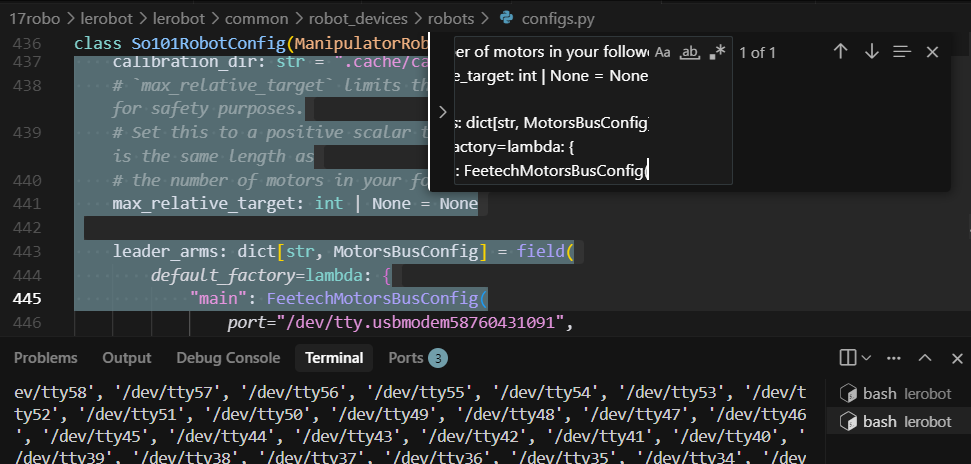
Task: Maximize the panel size chevron
Action: tap(925, 358)
